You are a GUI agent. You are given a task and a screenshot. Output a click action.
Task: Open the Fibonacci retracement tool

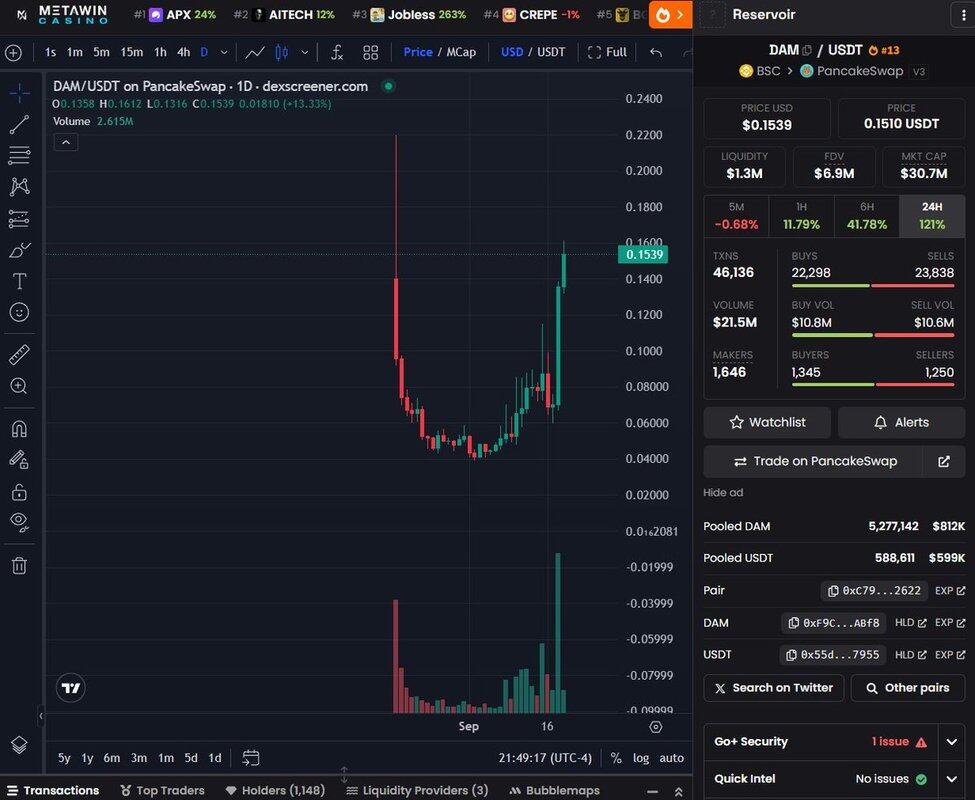point(19,155)
